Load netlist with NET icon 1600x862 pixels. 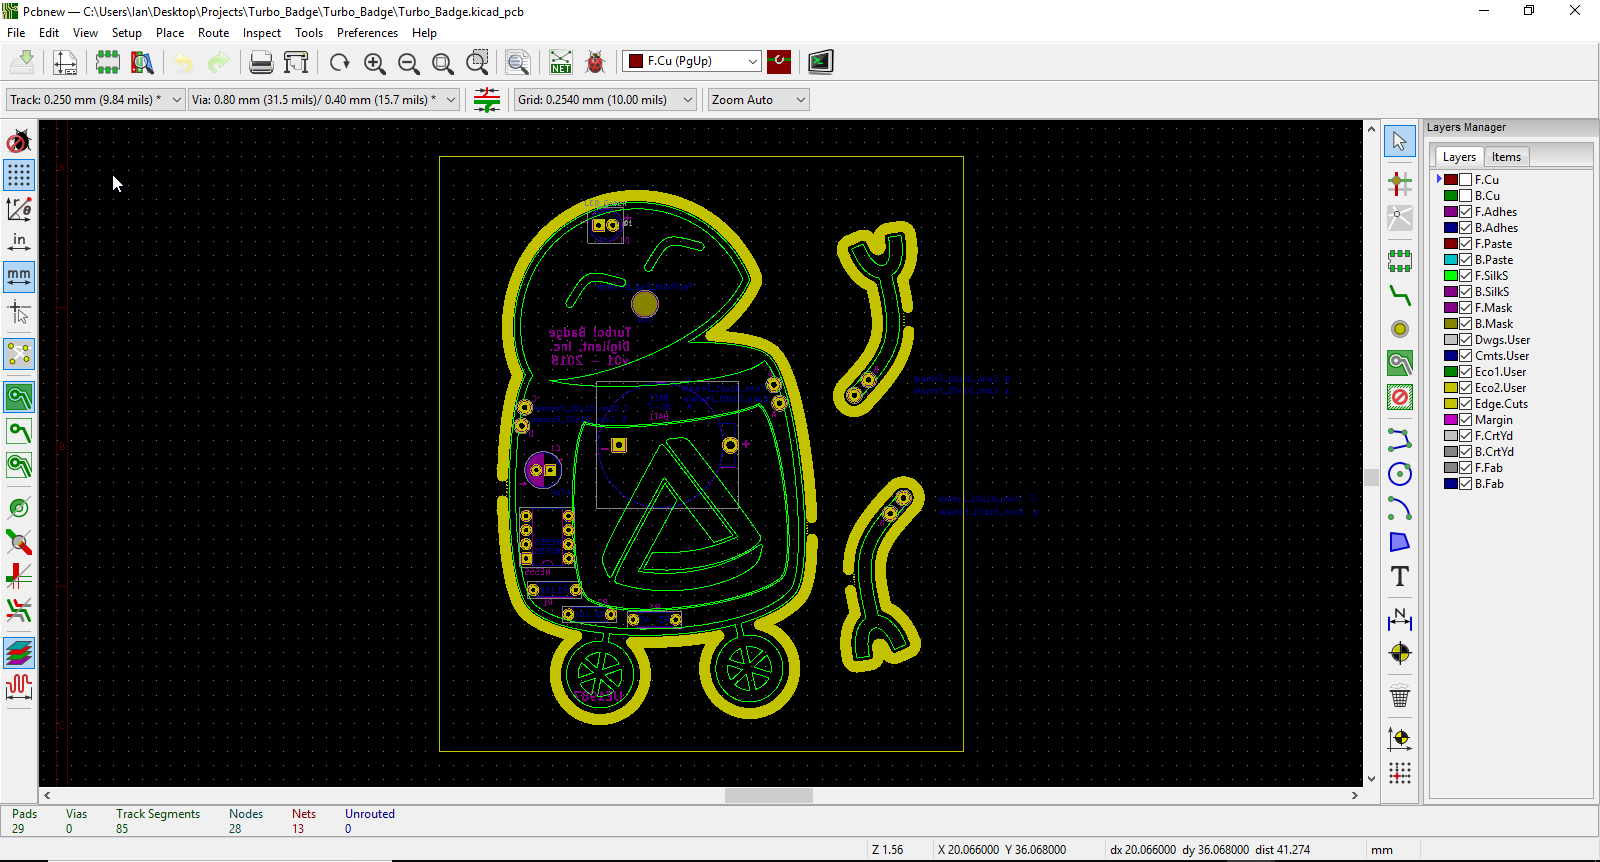click(561, 62)
